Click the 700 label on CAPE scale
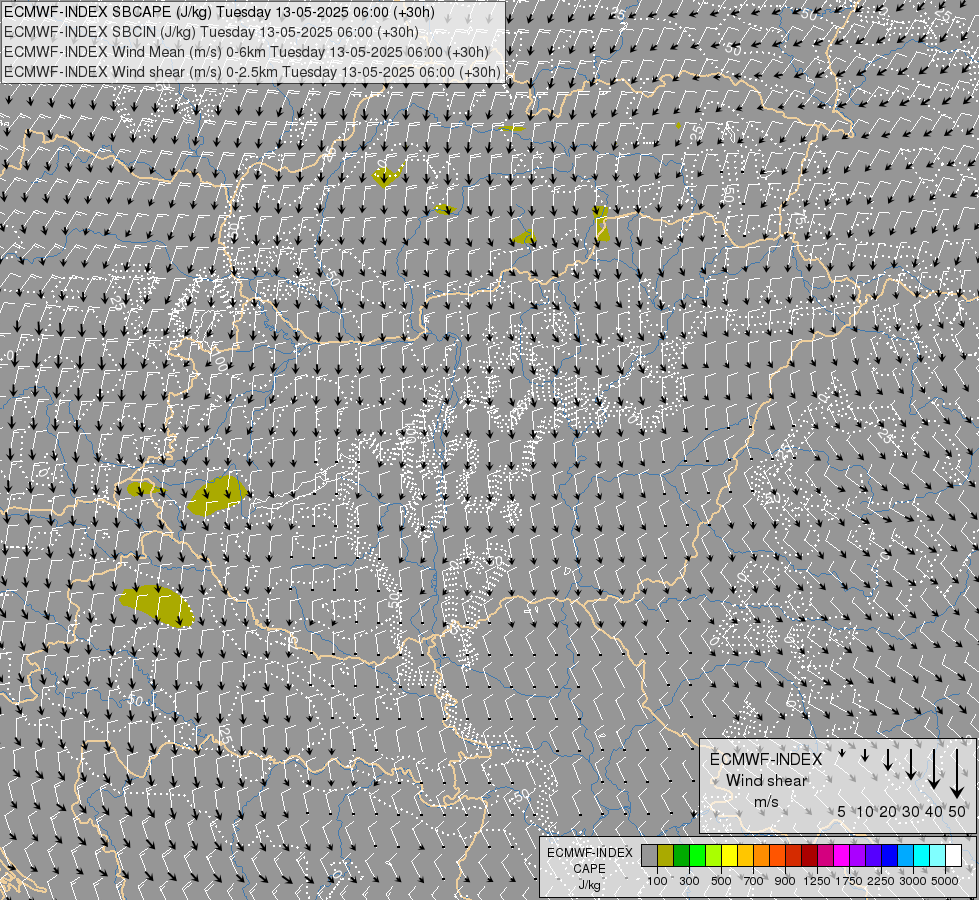This screenshot has width=979, height=900. pyautogui.click(x=754, y=881)
